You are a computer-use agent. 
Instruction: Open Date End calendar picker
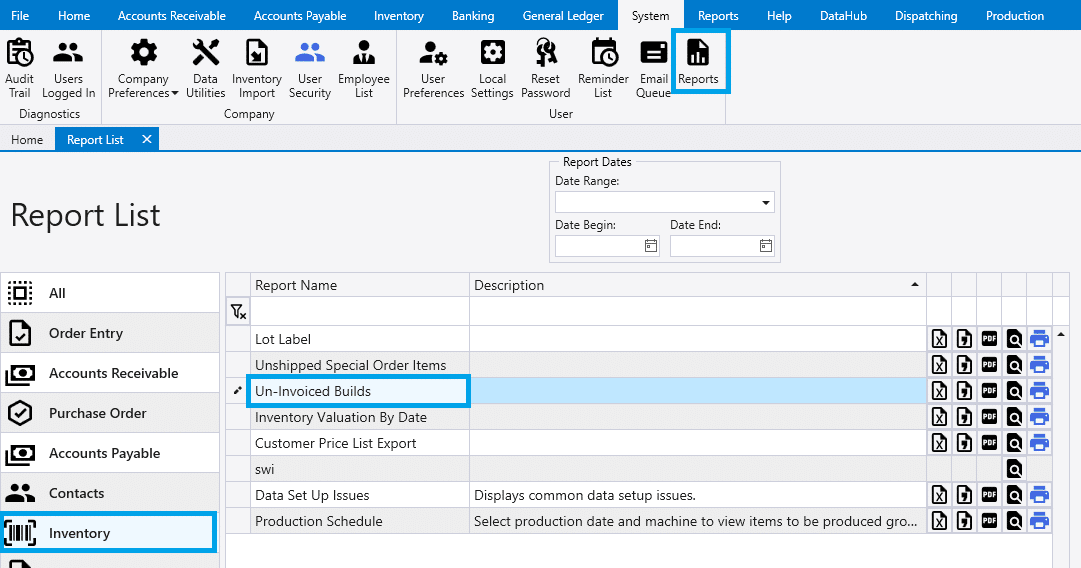tap(766, 246)
